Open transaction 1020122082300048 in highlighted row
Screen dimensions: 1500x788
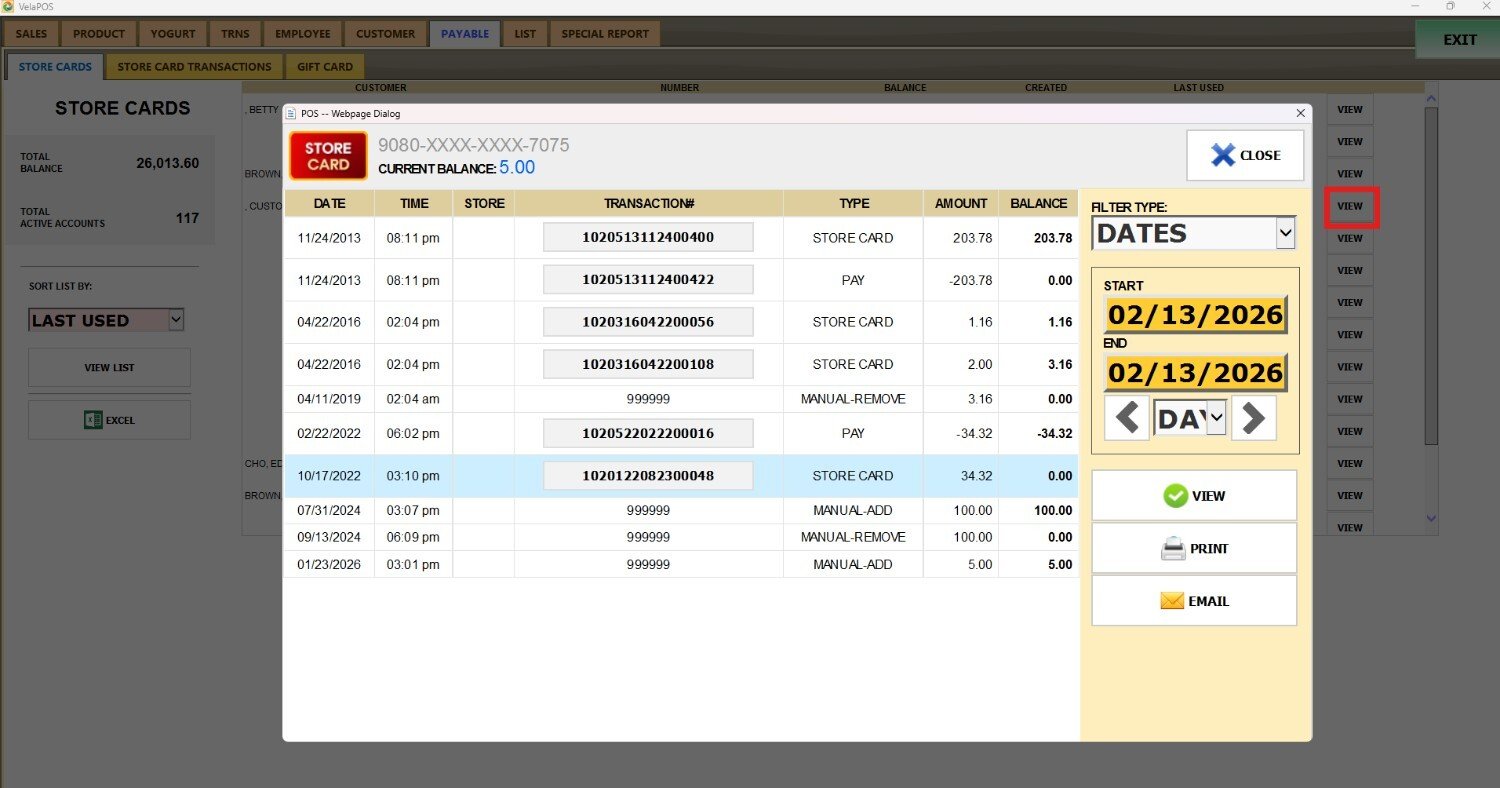click(647, 476)
